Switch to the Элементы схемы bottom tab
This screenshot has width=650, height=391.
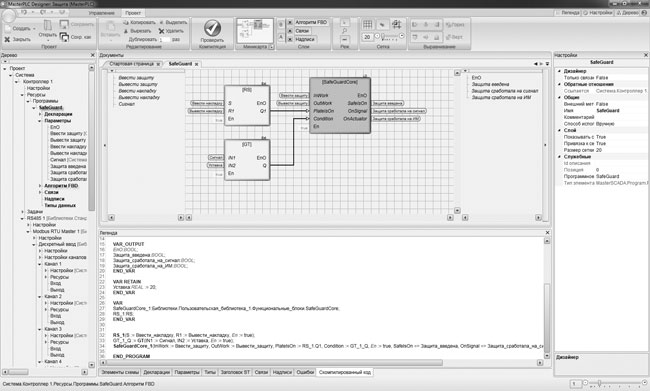pyautogui.click(x=120, y=372)
